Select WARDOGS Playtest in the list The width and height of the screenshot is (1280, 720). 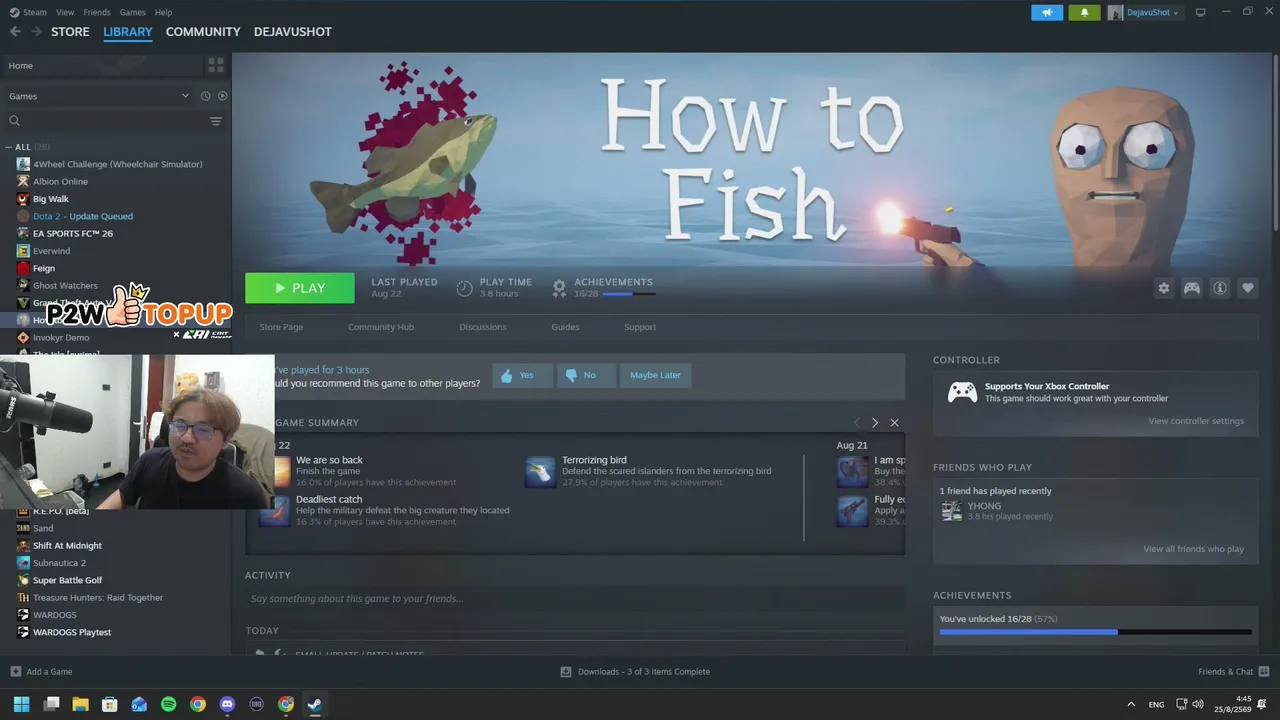[x=72, y=632]
